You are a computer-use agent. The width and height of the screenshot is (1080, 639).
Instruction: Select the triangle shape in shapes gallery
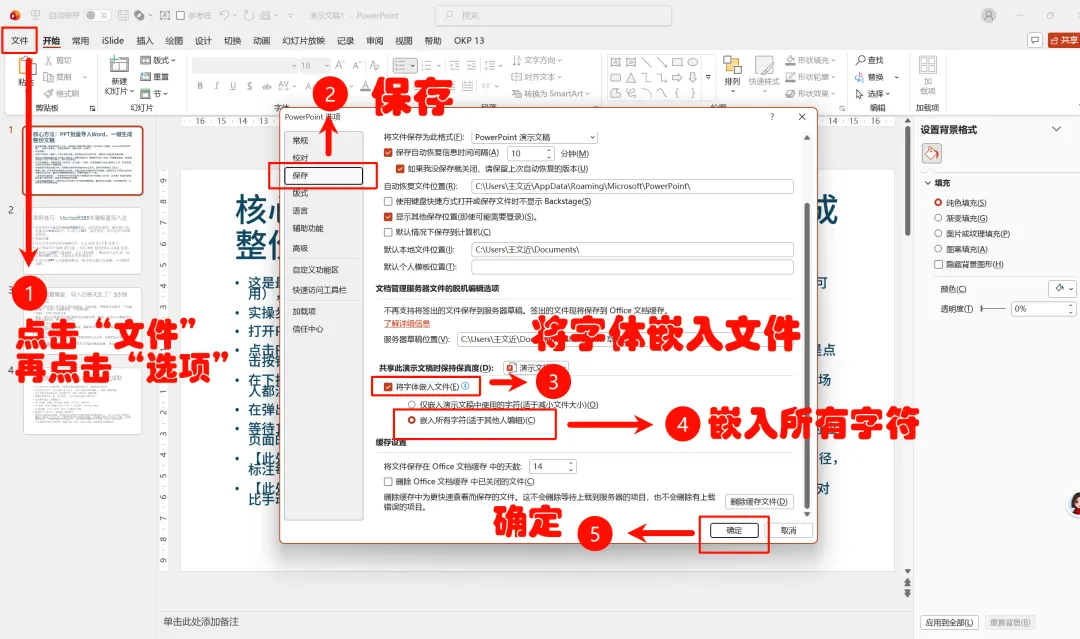[631, 78]
